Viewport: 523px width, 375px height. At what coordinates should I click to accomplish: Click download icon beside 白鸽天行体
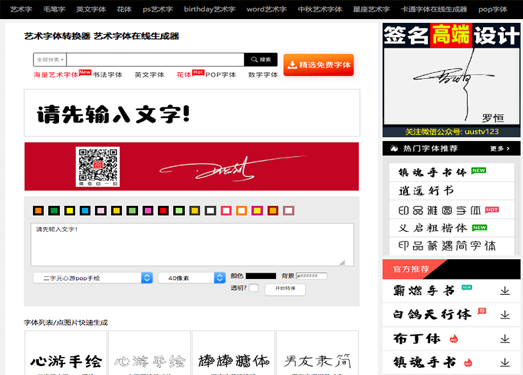tap(505, 314)
